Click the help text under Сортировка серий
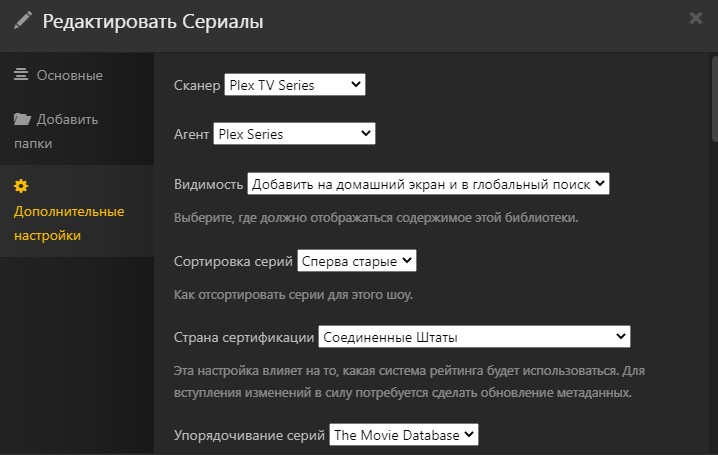The image size is (718, 455). (293, 295)
